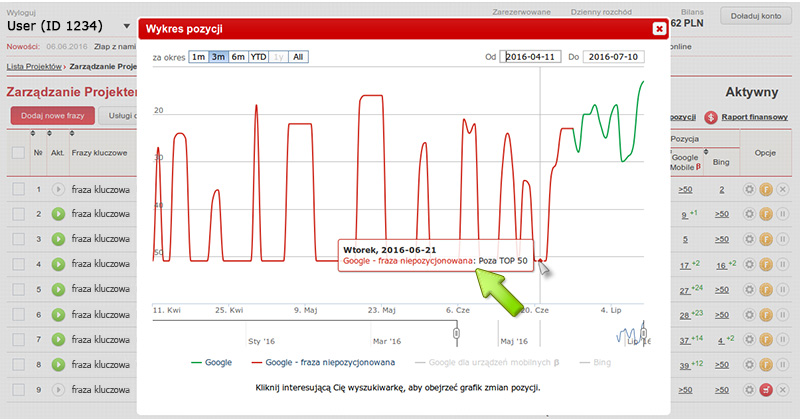Tick the checkbox for row 1

(x=18, y=189)
